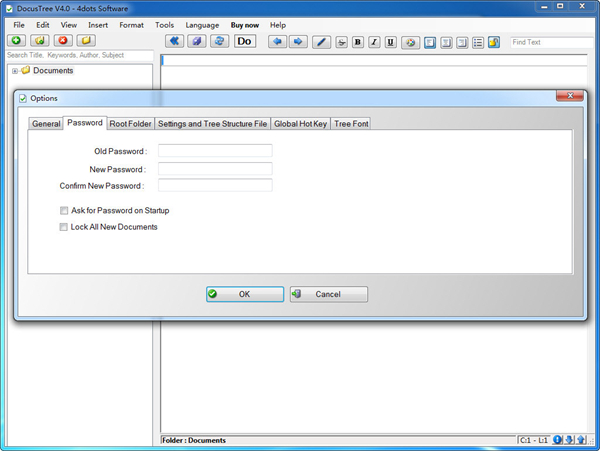
Task: Open the Insert menu
Action: 98,25
